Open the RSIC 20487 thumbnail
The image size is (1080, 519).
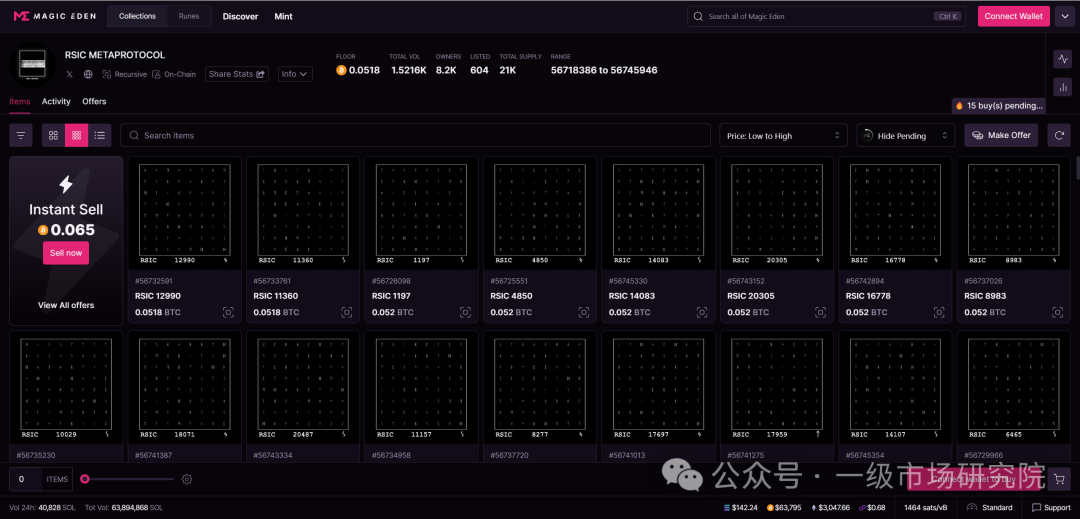pos(303,388)
